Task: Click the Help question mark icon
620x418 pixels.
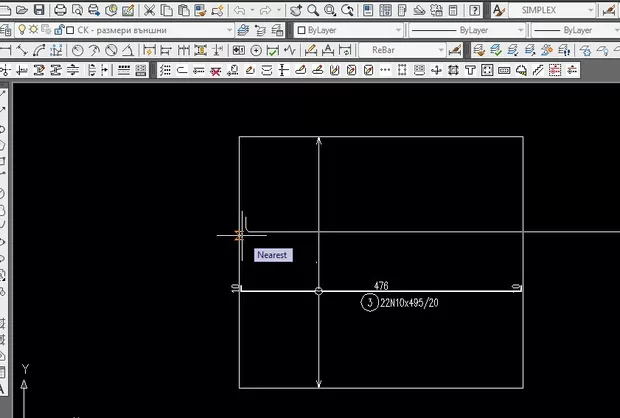Action: [474, 10]
